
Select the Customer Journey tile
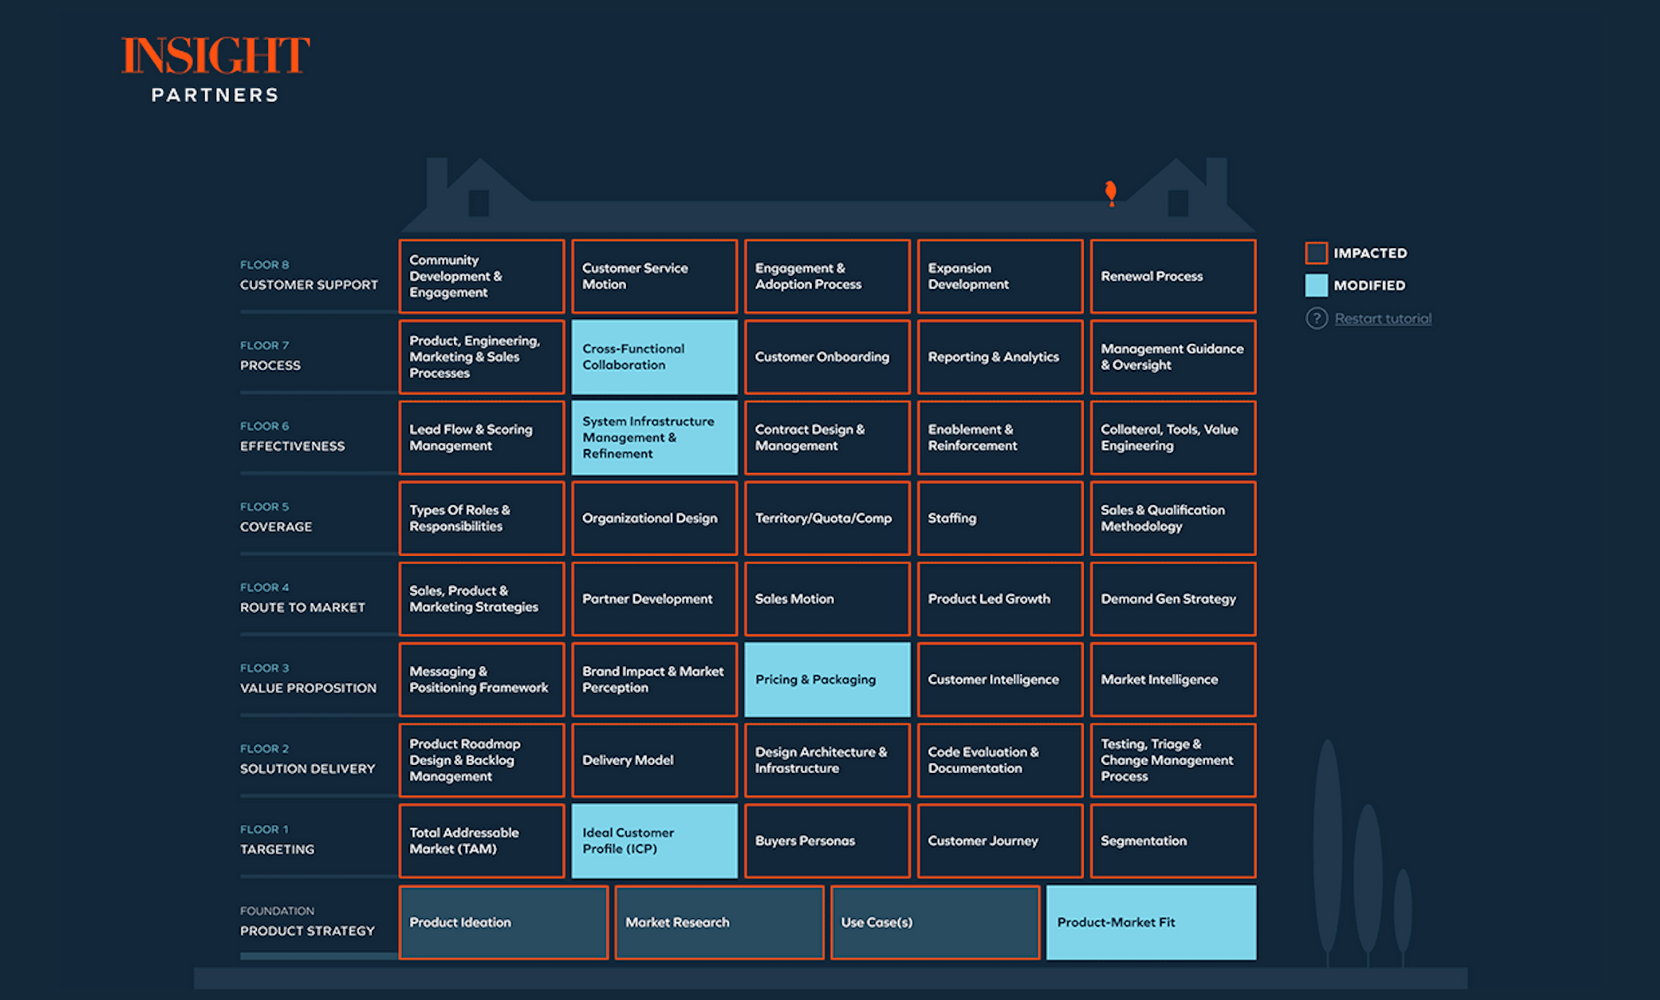tap(1000, 841)
